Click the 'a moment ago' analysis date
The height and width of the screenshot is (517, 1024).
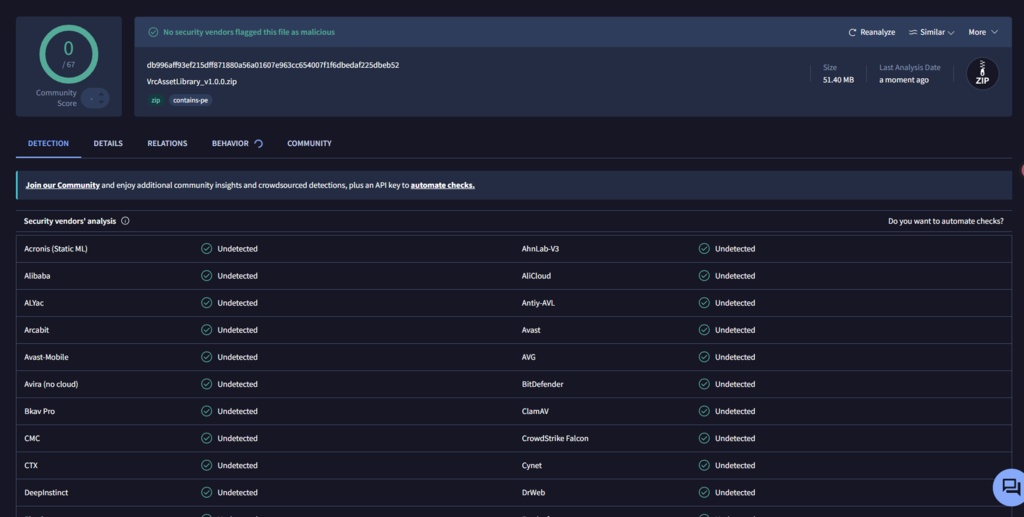click(904, 80)
